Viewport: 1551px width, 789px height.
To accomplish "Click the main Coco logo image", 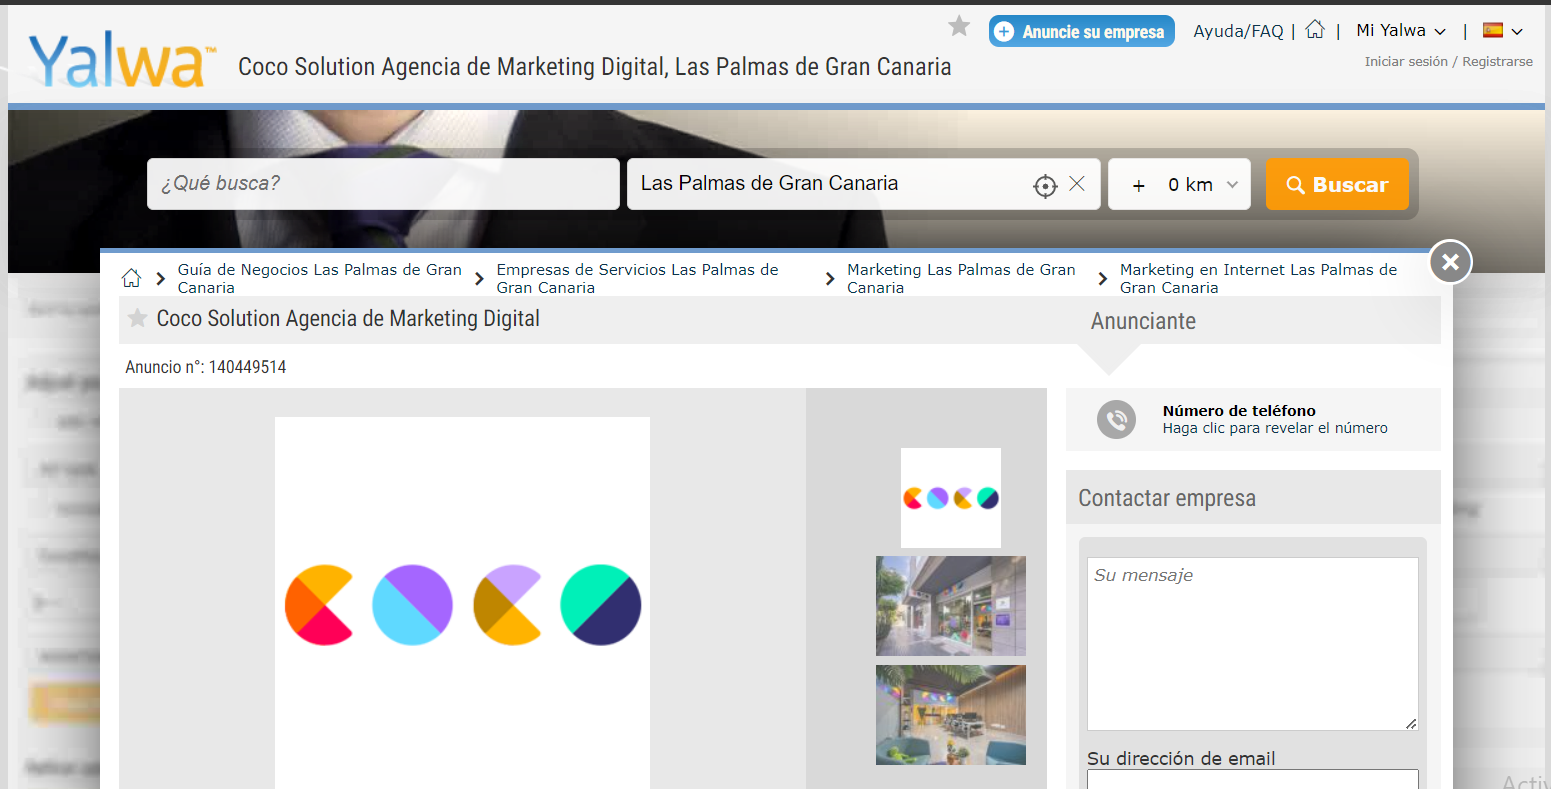I will (x=462, y=603).
